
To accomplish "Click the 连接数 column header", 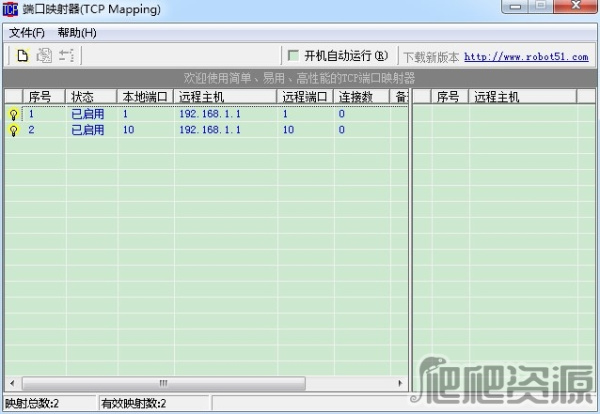I will click(x=358, y=97).
